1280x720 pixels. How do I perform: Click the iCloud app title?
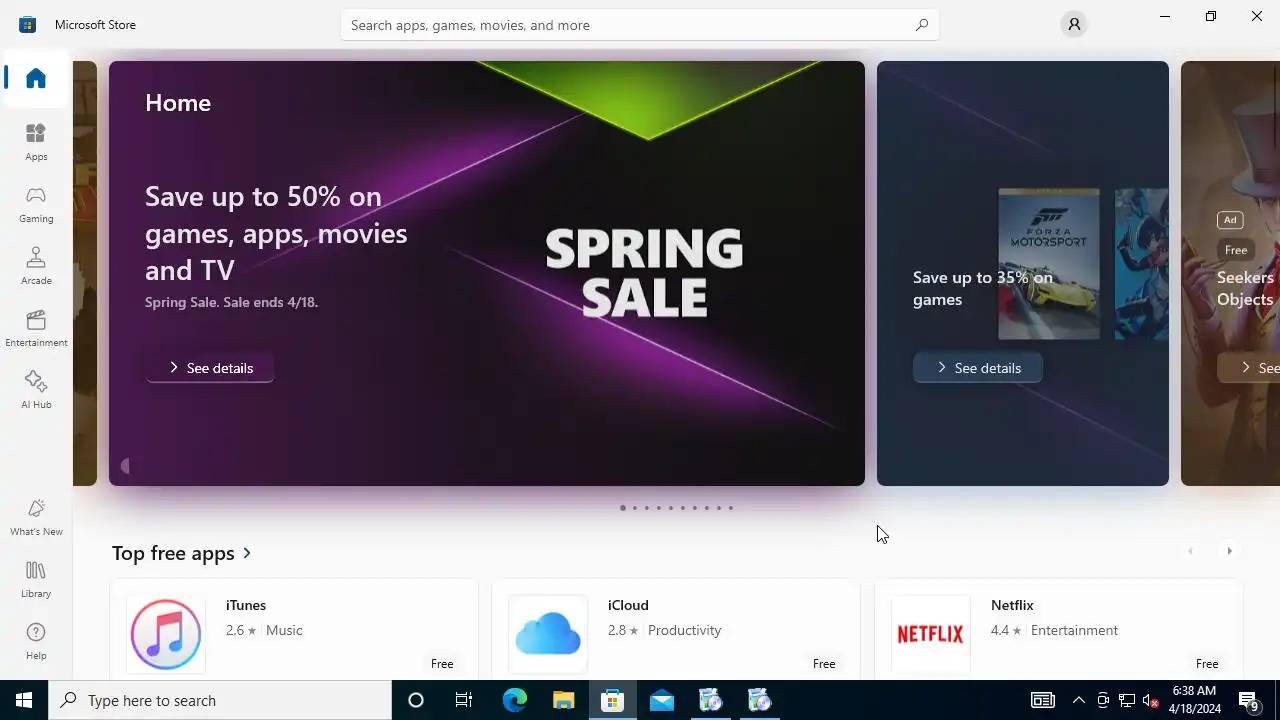(x=628, y=605)
